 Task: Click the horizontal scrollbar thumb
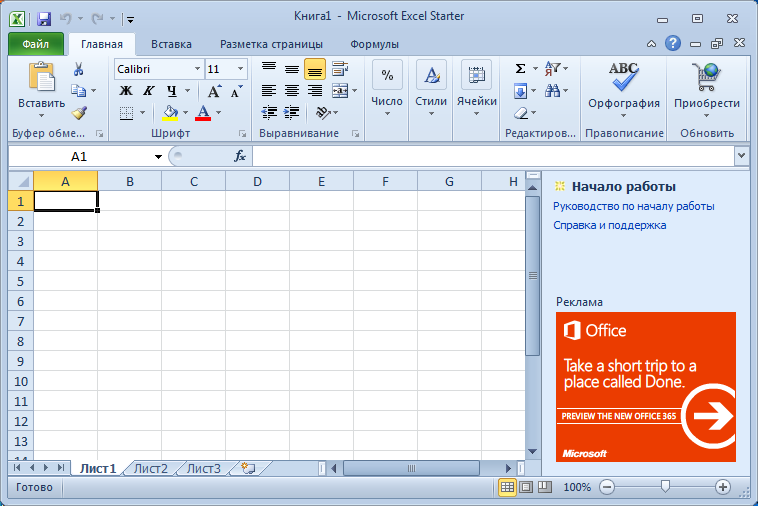click(411, 468)
